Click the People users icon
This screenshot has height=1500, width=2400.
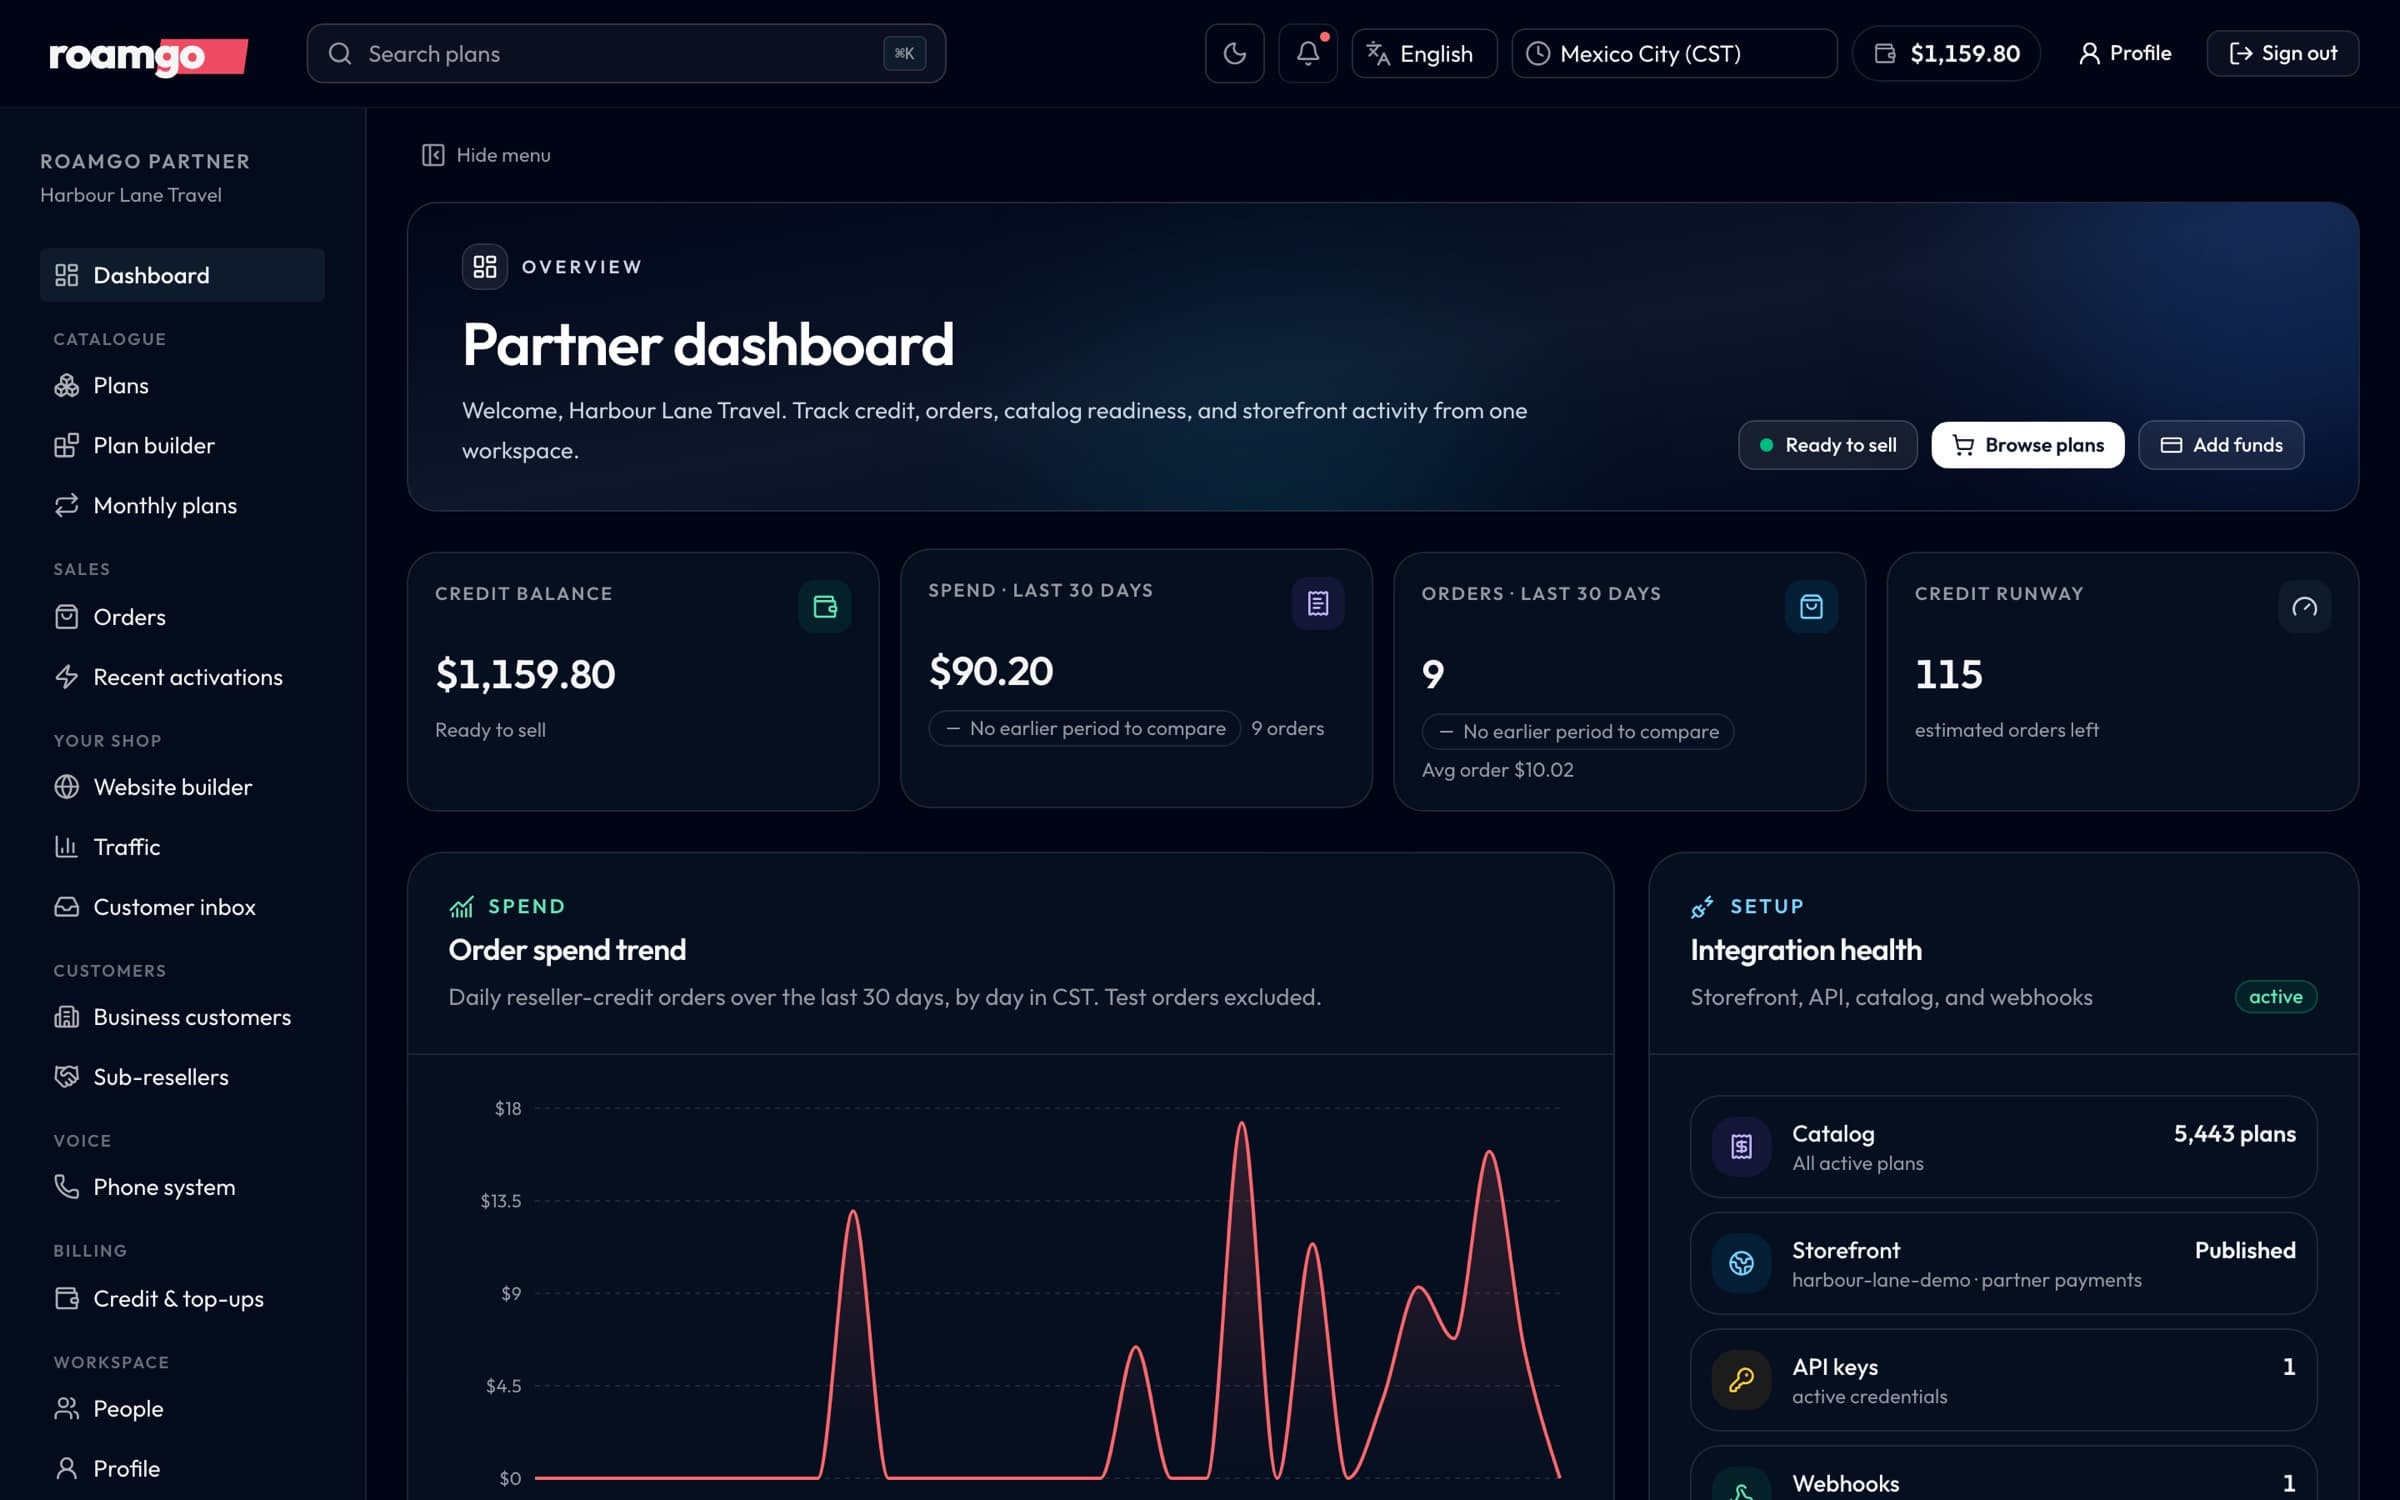tap(67, 1409)
